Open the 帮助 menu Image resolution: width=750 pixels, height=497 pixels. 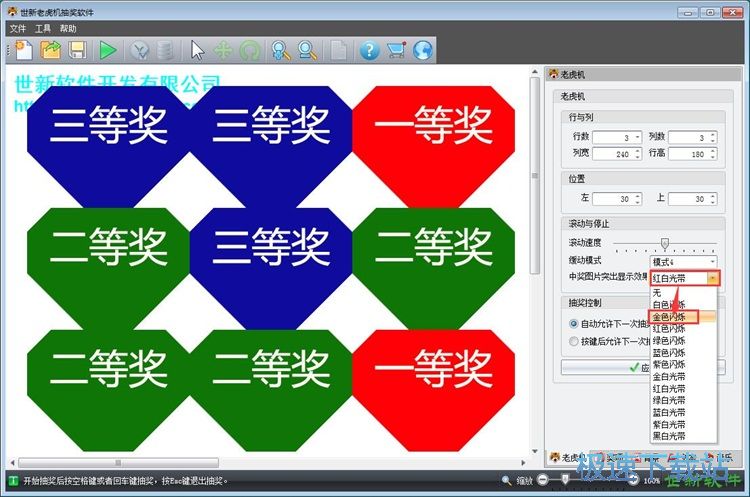click(x=68, y=29)
